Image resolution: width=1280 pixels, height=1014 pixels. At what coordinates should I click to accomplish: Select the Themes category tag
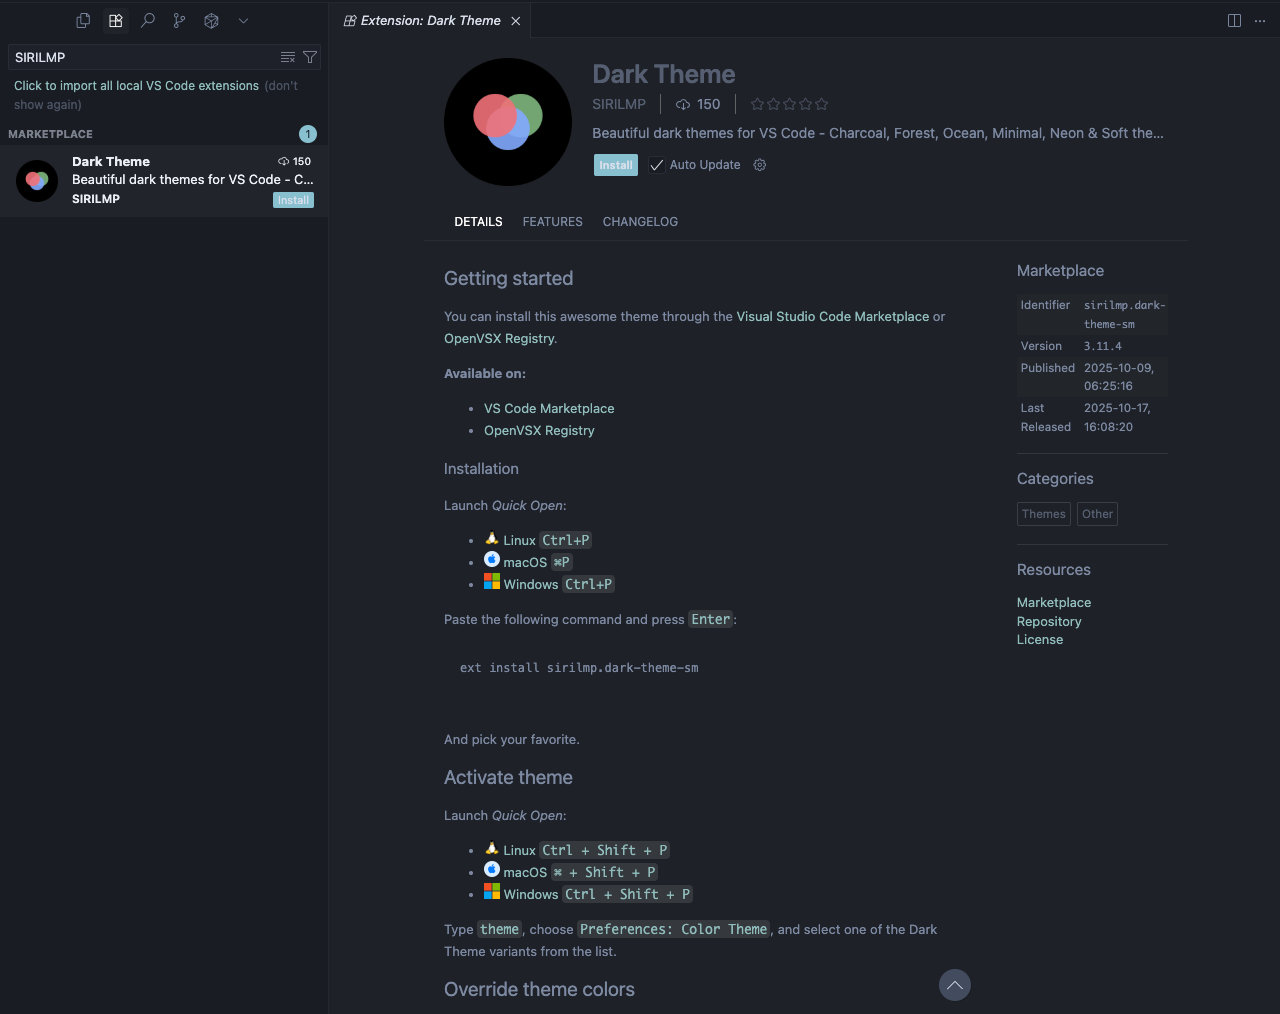pos(1043,514)
